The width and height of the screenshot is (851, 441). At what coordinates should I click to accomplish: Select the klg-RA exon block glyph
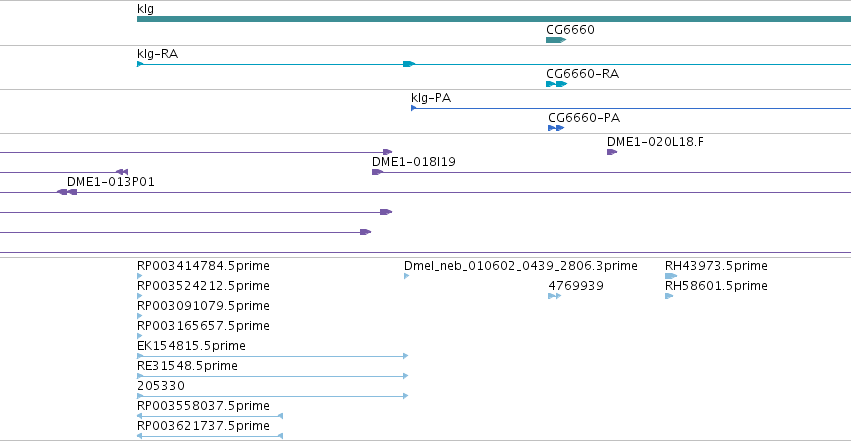pos(409,64)
